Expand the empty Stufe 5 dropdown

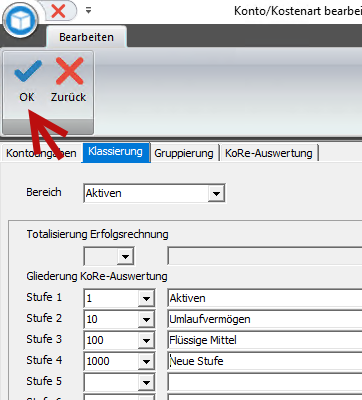(x=146, y=382)
